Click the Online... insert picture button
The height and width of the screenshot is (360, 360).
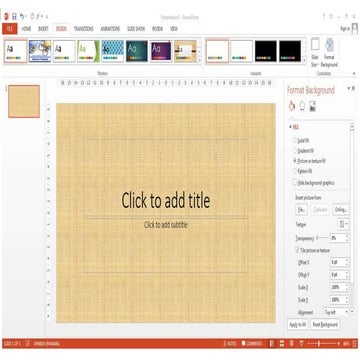click(341, 210)
